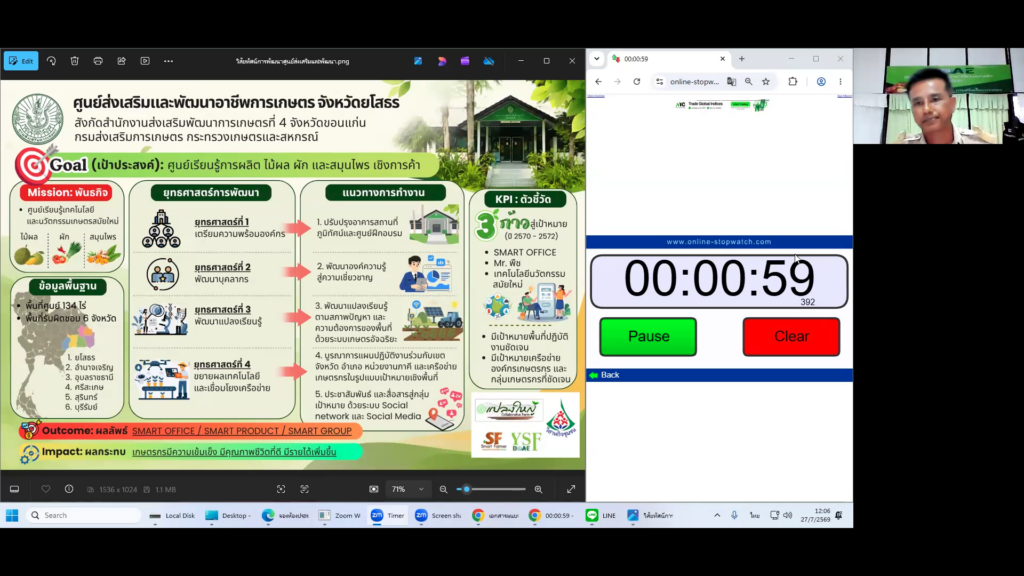Print the image via the printer icon

pyautogui.click(x=98, y=61)
